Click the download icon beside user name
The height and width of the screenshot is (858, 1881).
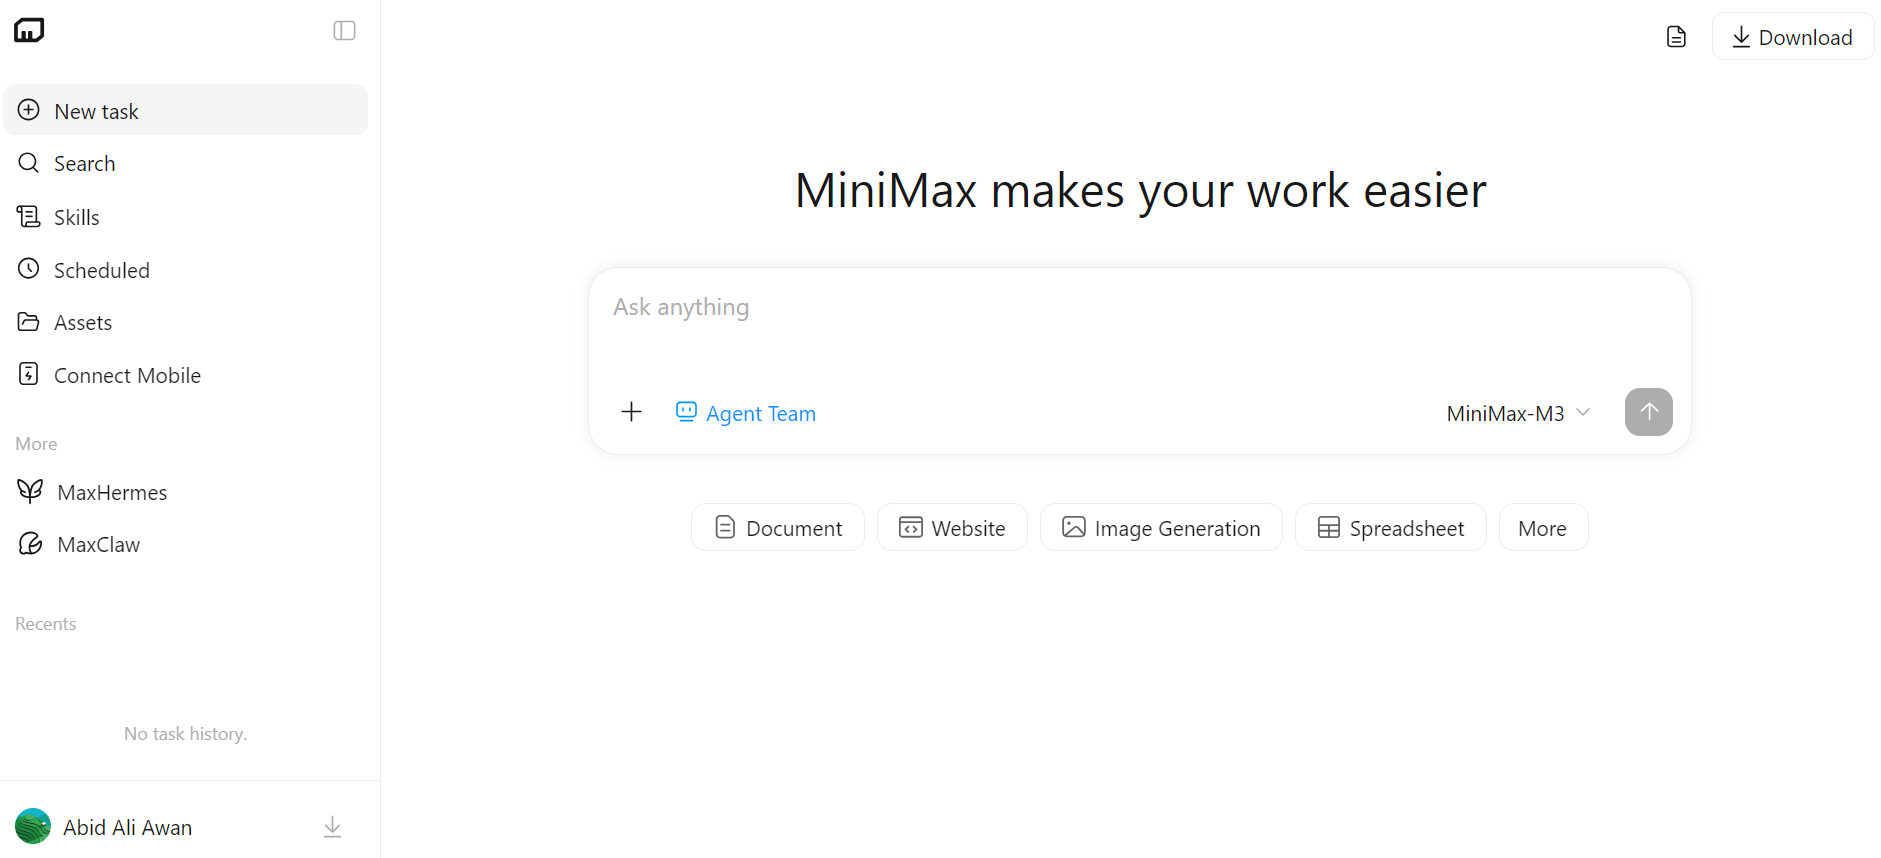click(333, 827)
